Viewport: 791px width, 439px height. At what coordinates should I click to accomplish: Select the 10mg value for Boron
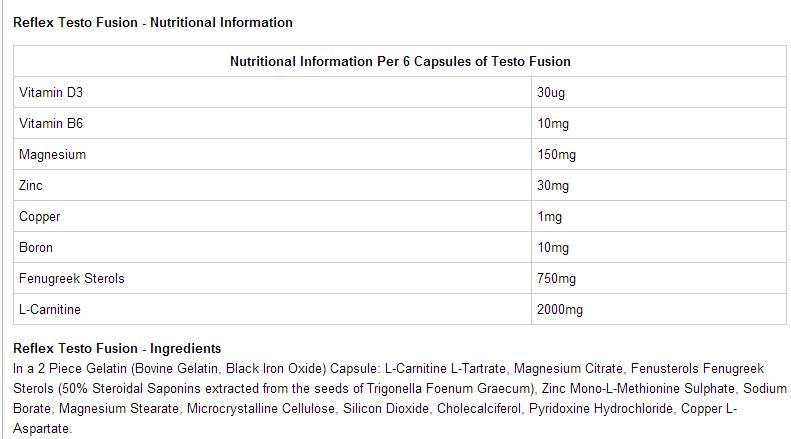(553, 247)
